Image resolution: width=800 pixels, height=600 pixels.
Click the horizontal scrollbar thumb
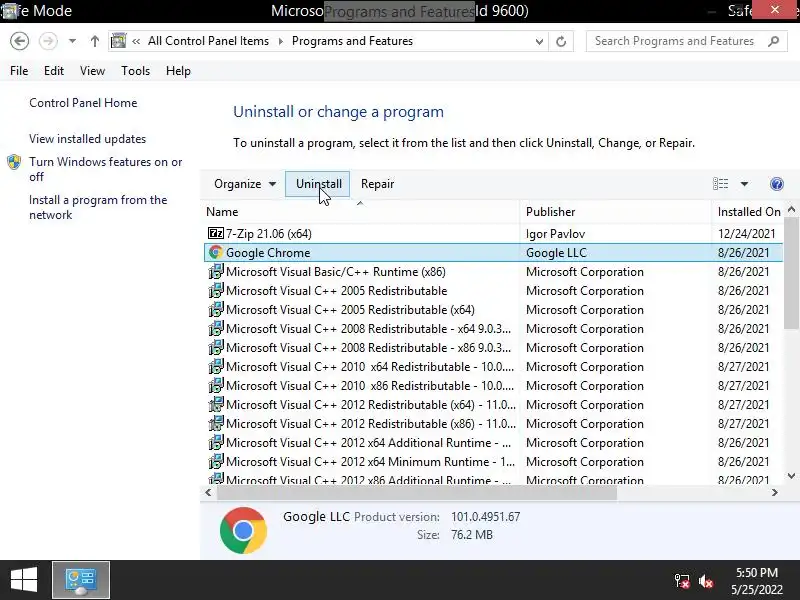point(417,493)
